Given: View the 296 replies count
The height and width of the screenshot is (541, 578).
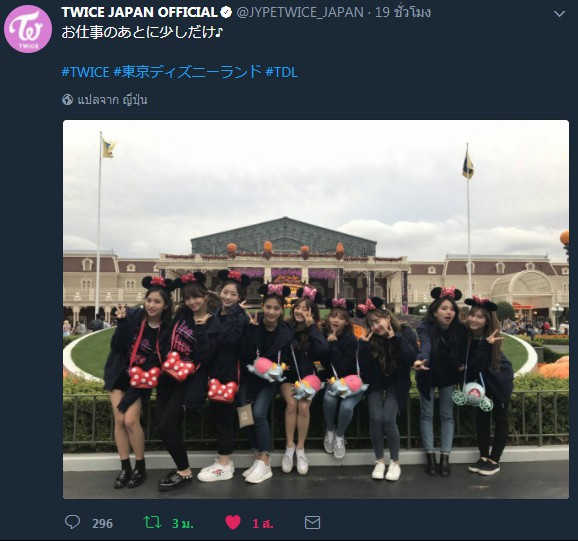Looking at the screenshot, I should coord(102,523).
